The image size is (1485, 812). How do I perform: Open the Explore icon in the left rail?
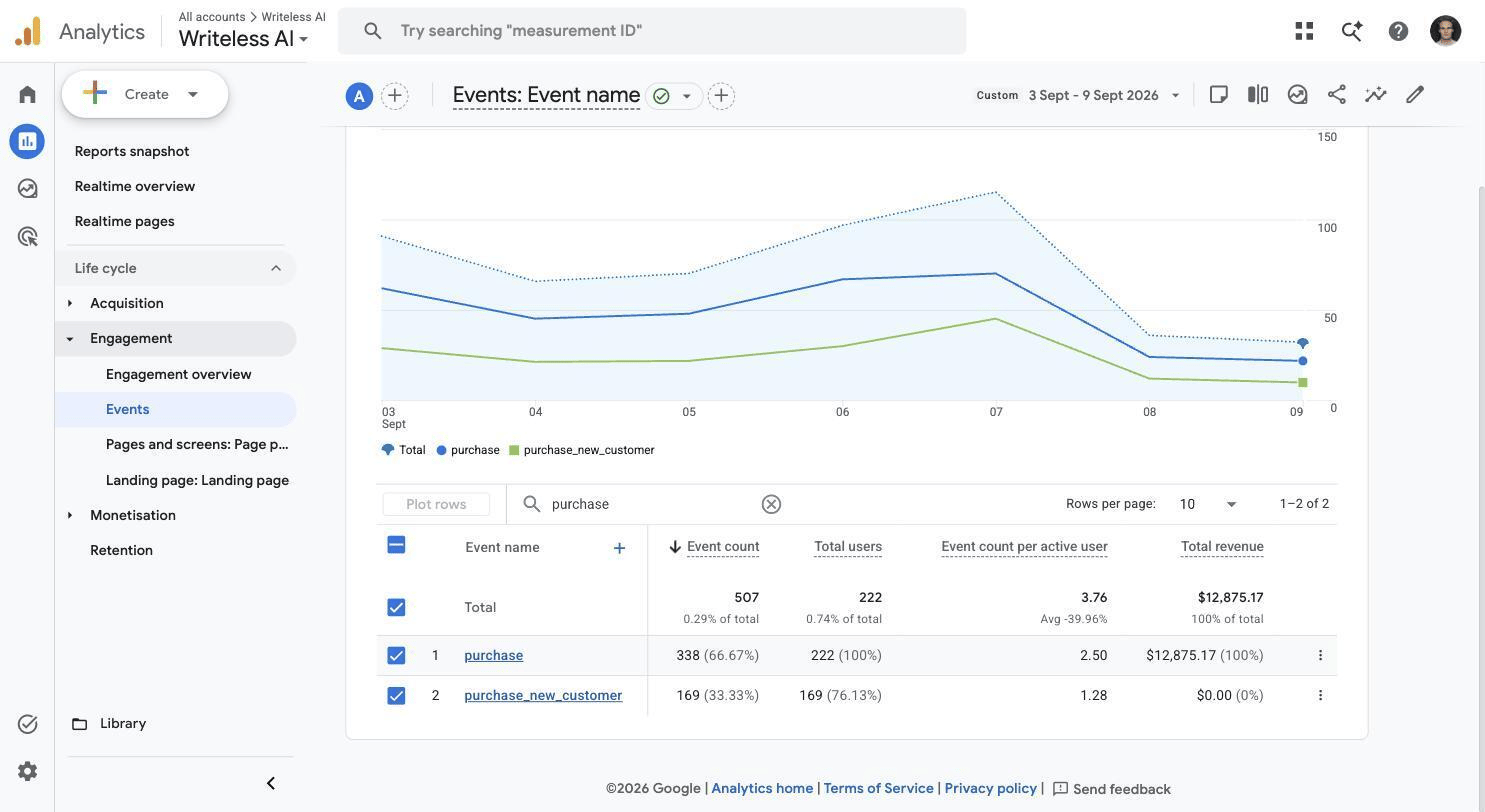click(x=27, y=188)
